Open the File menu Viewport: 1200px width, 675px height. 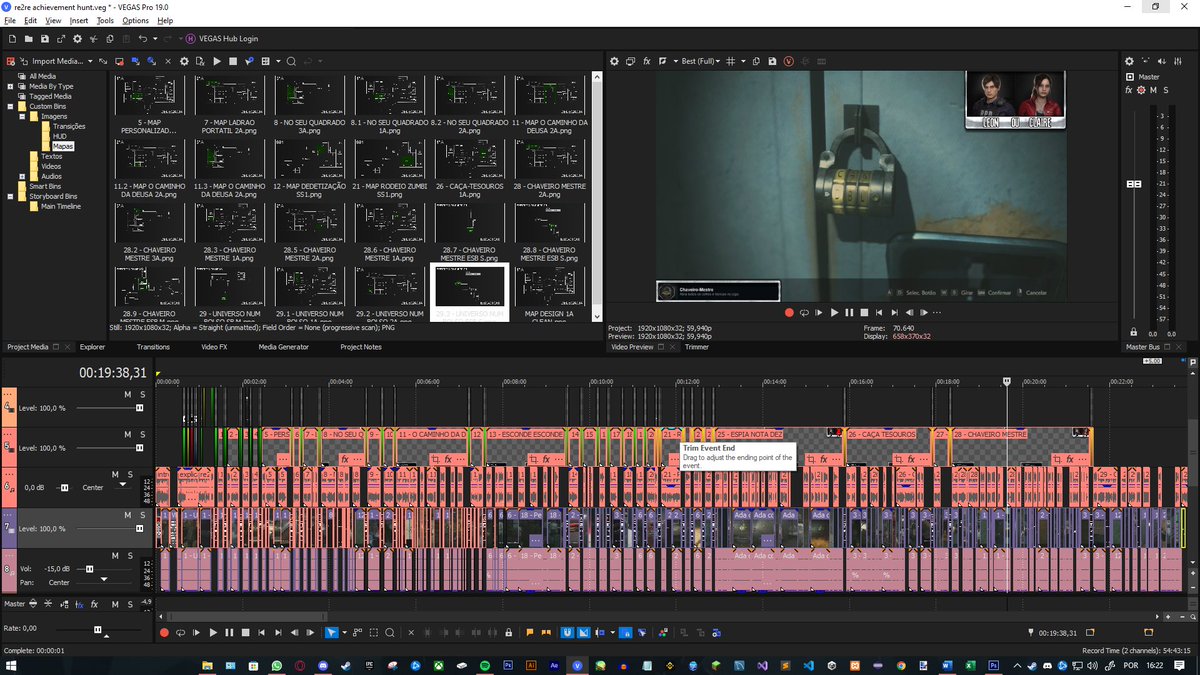pyautogui.click(x=9, y=20)
